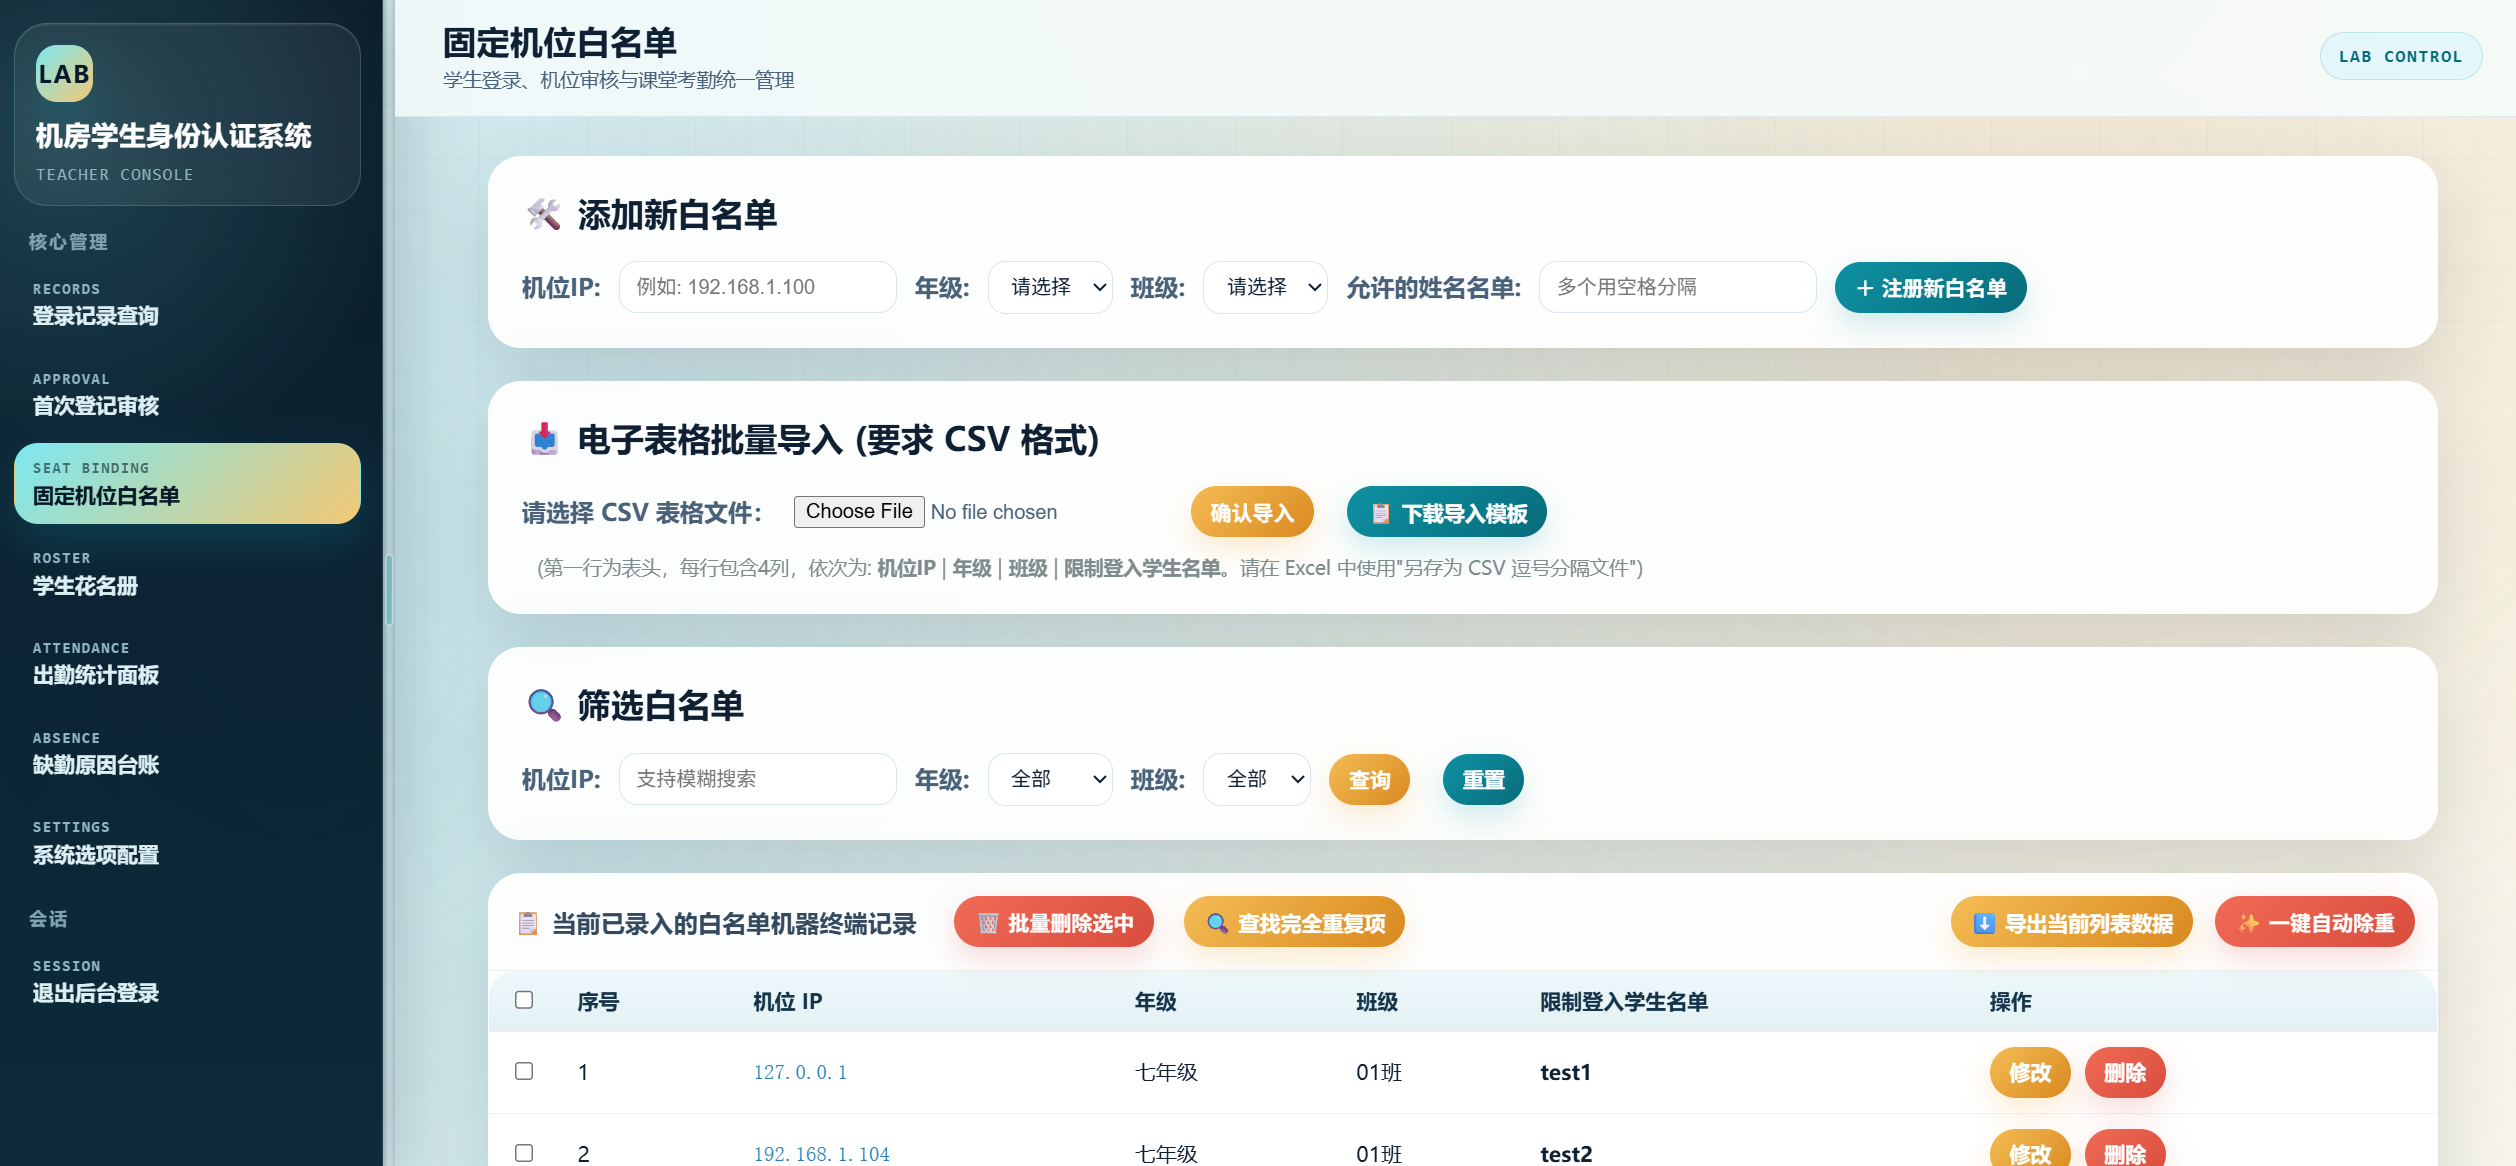The width and height of the screenshot is (2516, 1166).
Task: Click the 序号 column header
Action: 598,1001
